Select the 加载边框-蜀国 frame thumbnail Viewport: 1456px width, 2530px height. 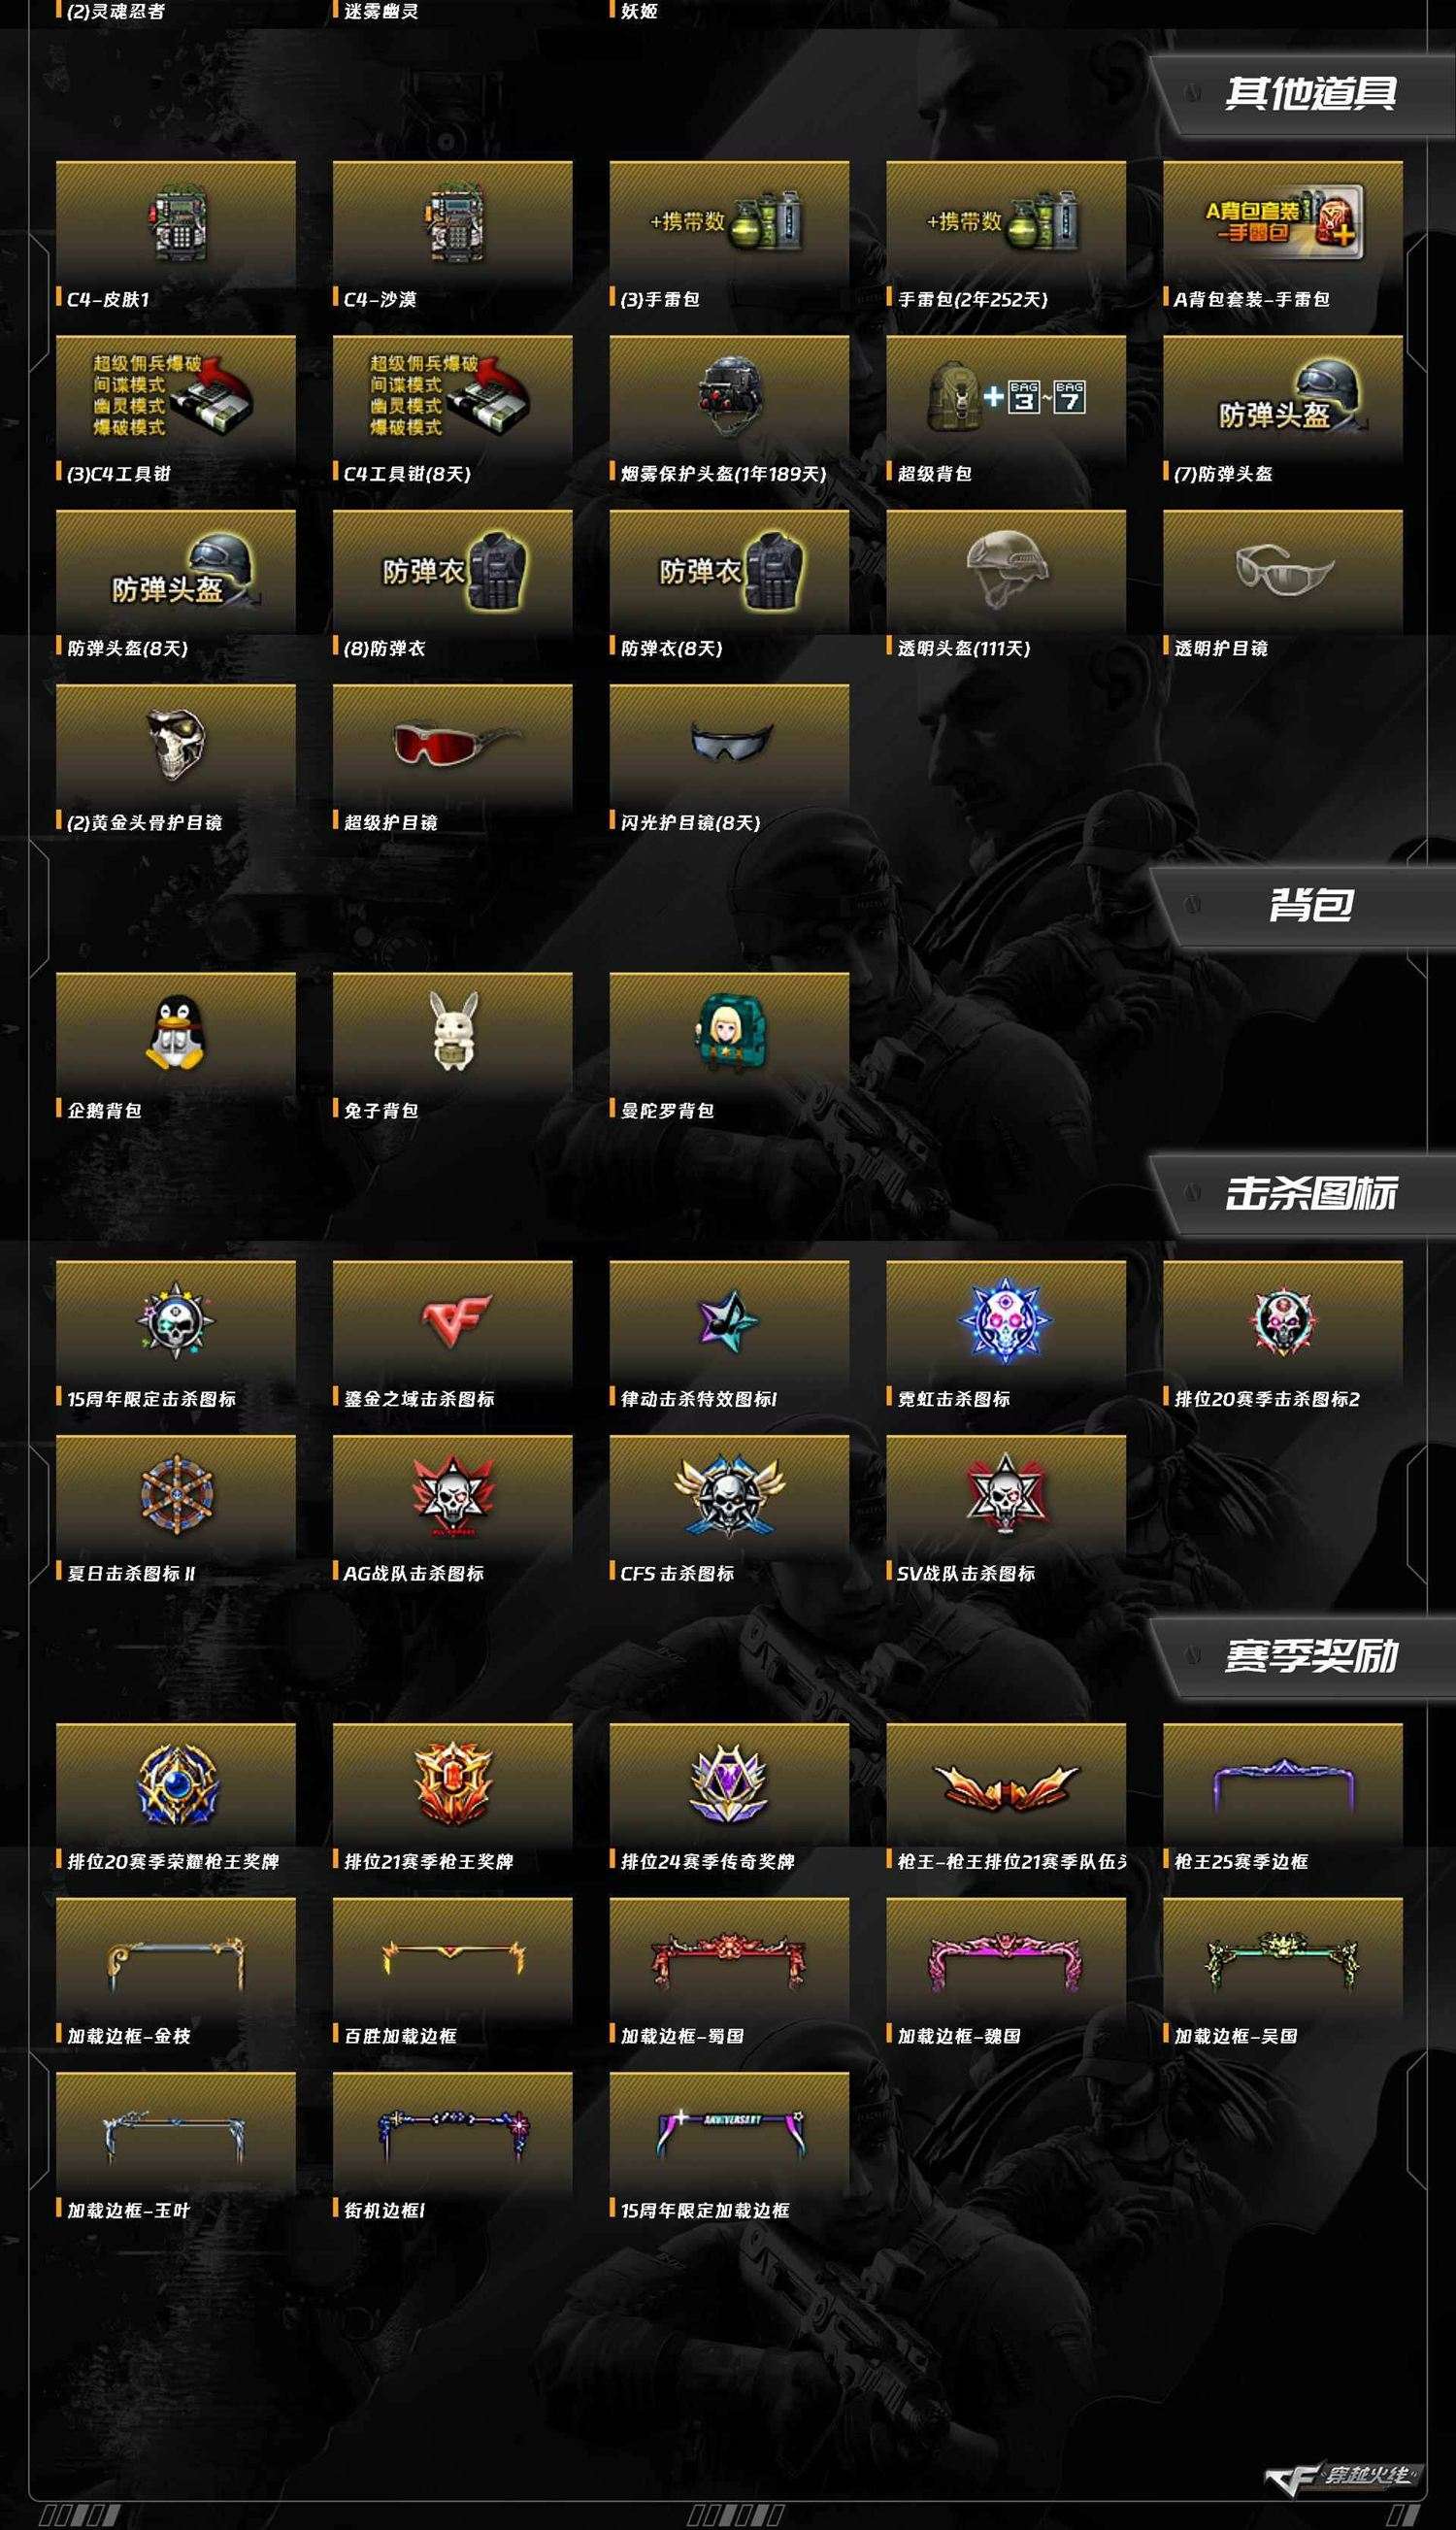pos(729,1958)
